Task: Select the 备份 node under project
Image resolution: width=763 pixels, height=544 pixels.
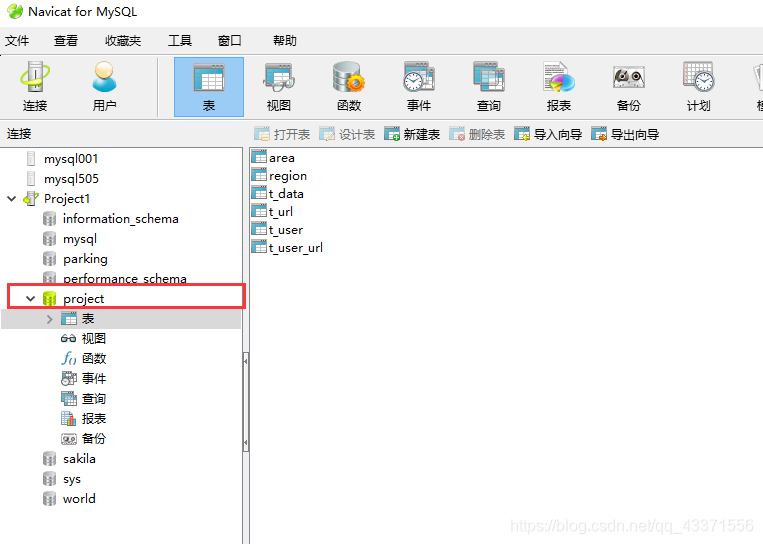Action: (x=94, y=438)
